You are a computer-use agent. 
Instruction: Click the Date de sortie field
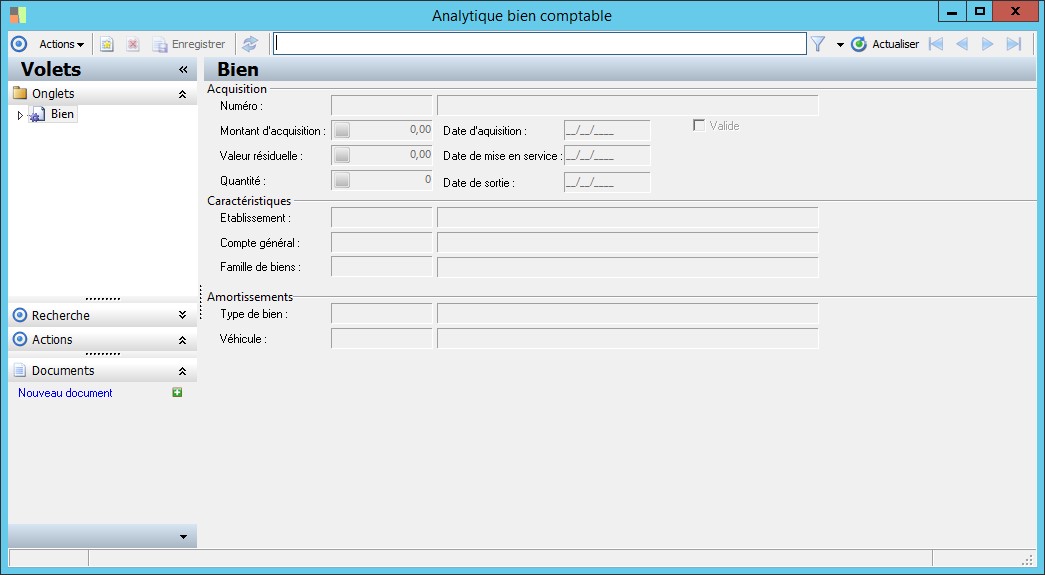(607, 183)
